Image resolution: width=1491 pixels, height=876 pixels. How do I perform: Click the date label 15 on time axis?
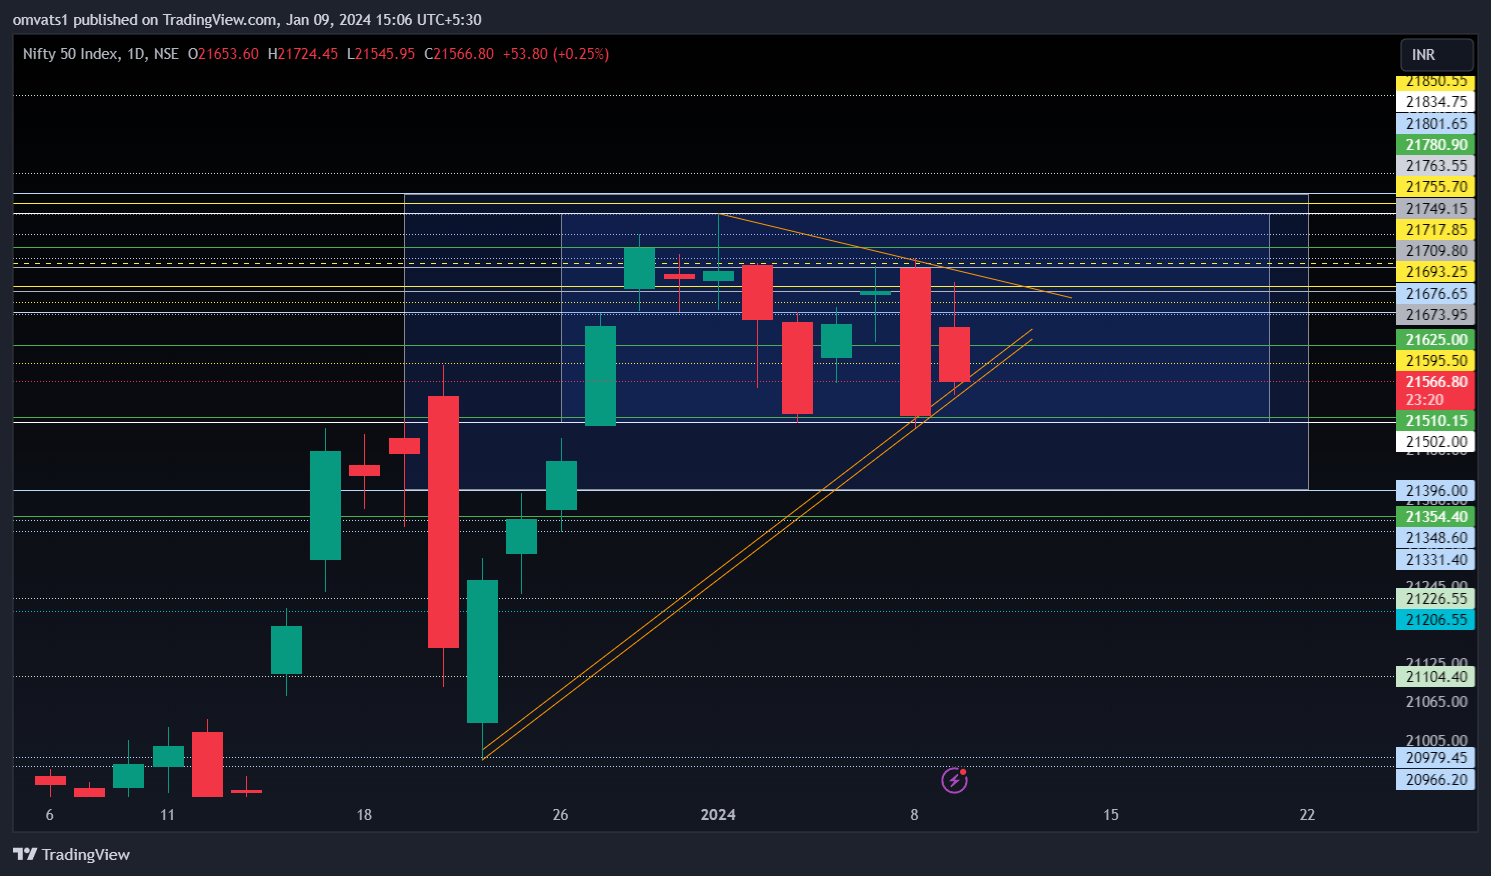click(x=1111, y=815)
